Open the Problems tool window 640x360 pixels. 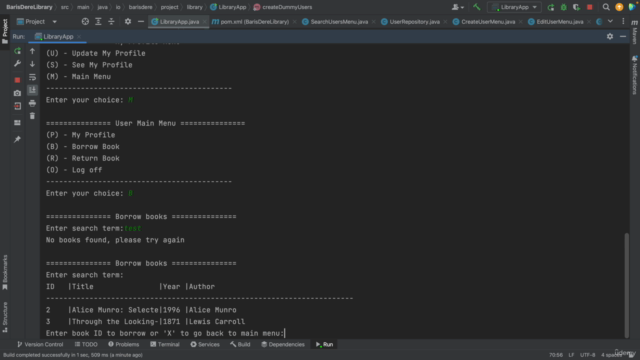(124, 344)
